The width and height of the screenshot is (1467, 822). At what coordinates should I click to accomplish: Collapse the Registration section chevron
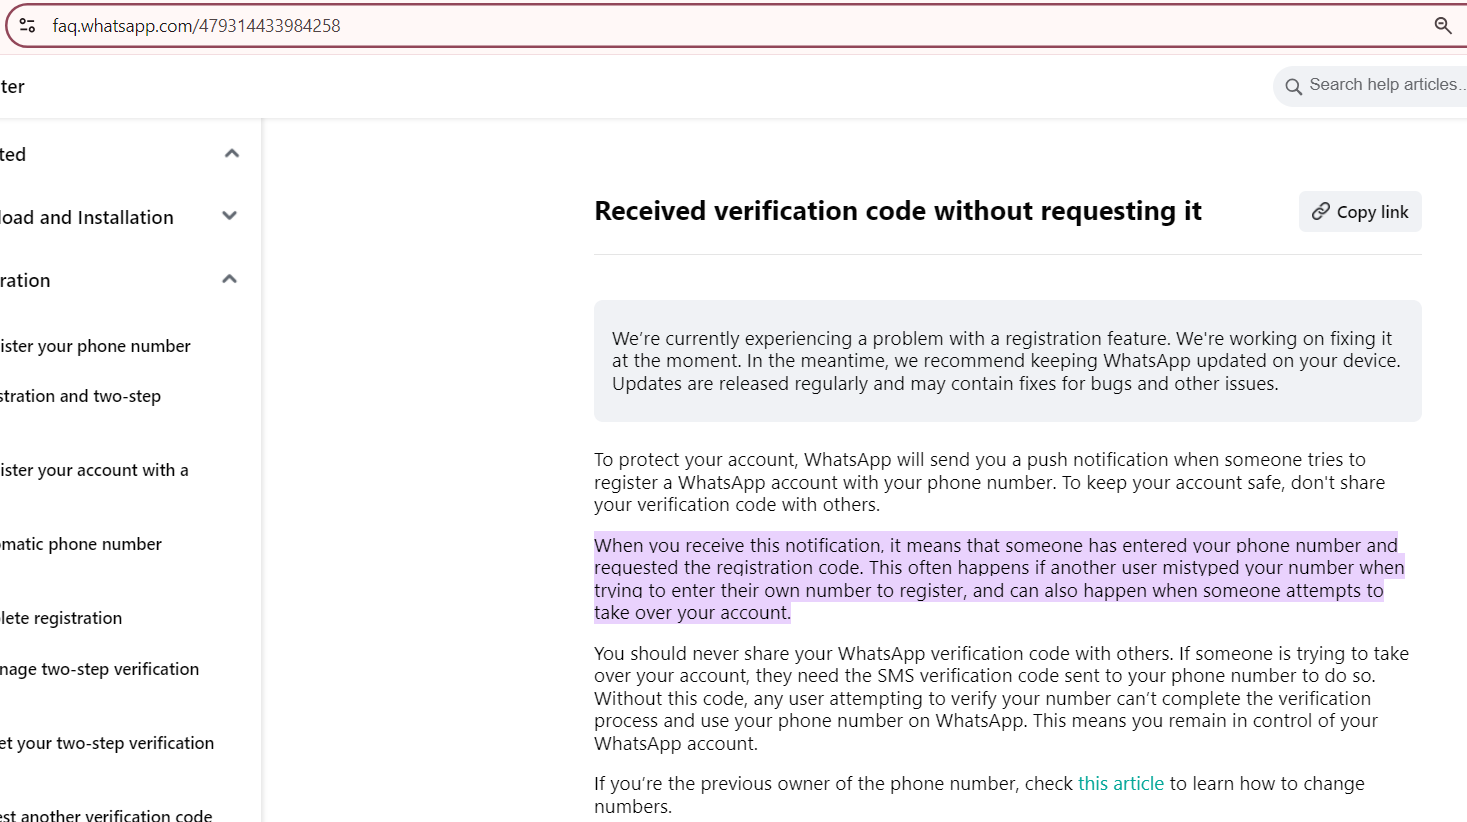click(230, 280)
